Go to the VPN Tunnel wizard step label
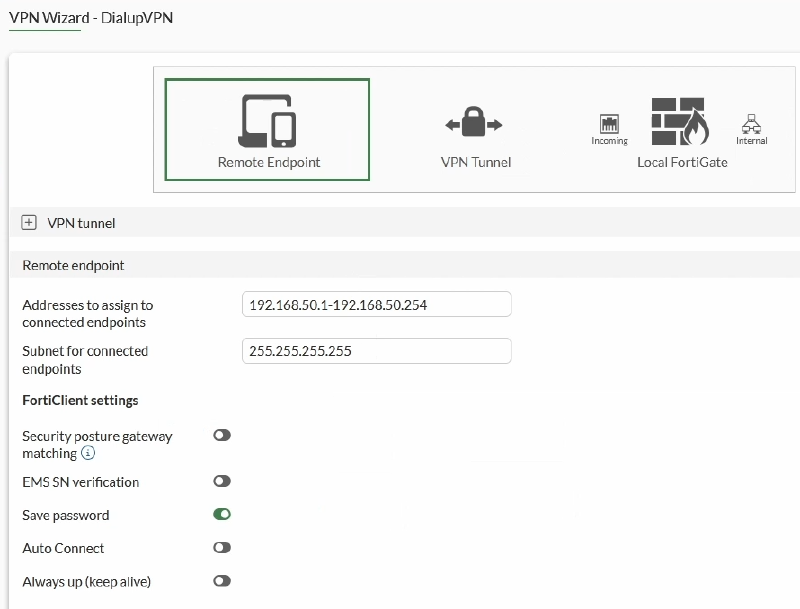This screenshot has height=609, width=800. [476, 162]
